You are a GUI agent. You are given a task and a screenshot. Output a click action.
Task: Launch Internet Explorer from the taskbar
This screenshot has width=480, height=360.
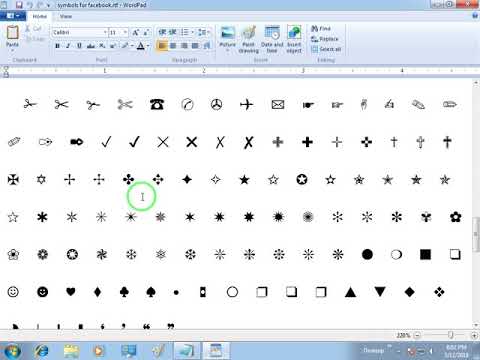[x=42, y=351]
